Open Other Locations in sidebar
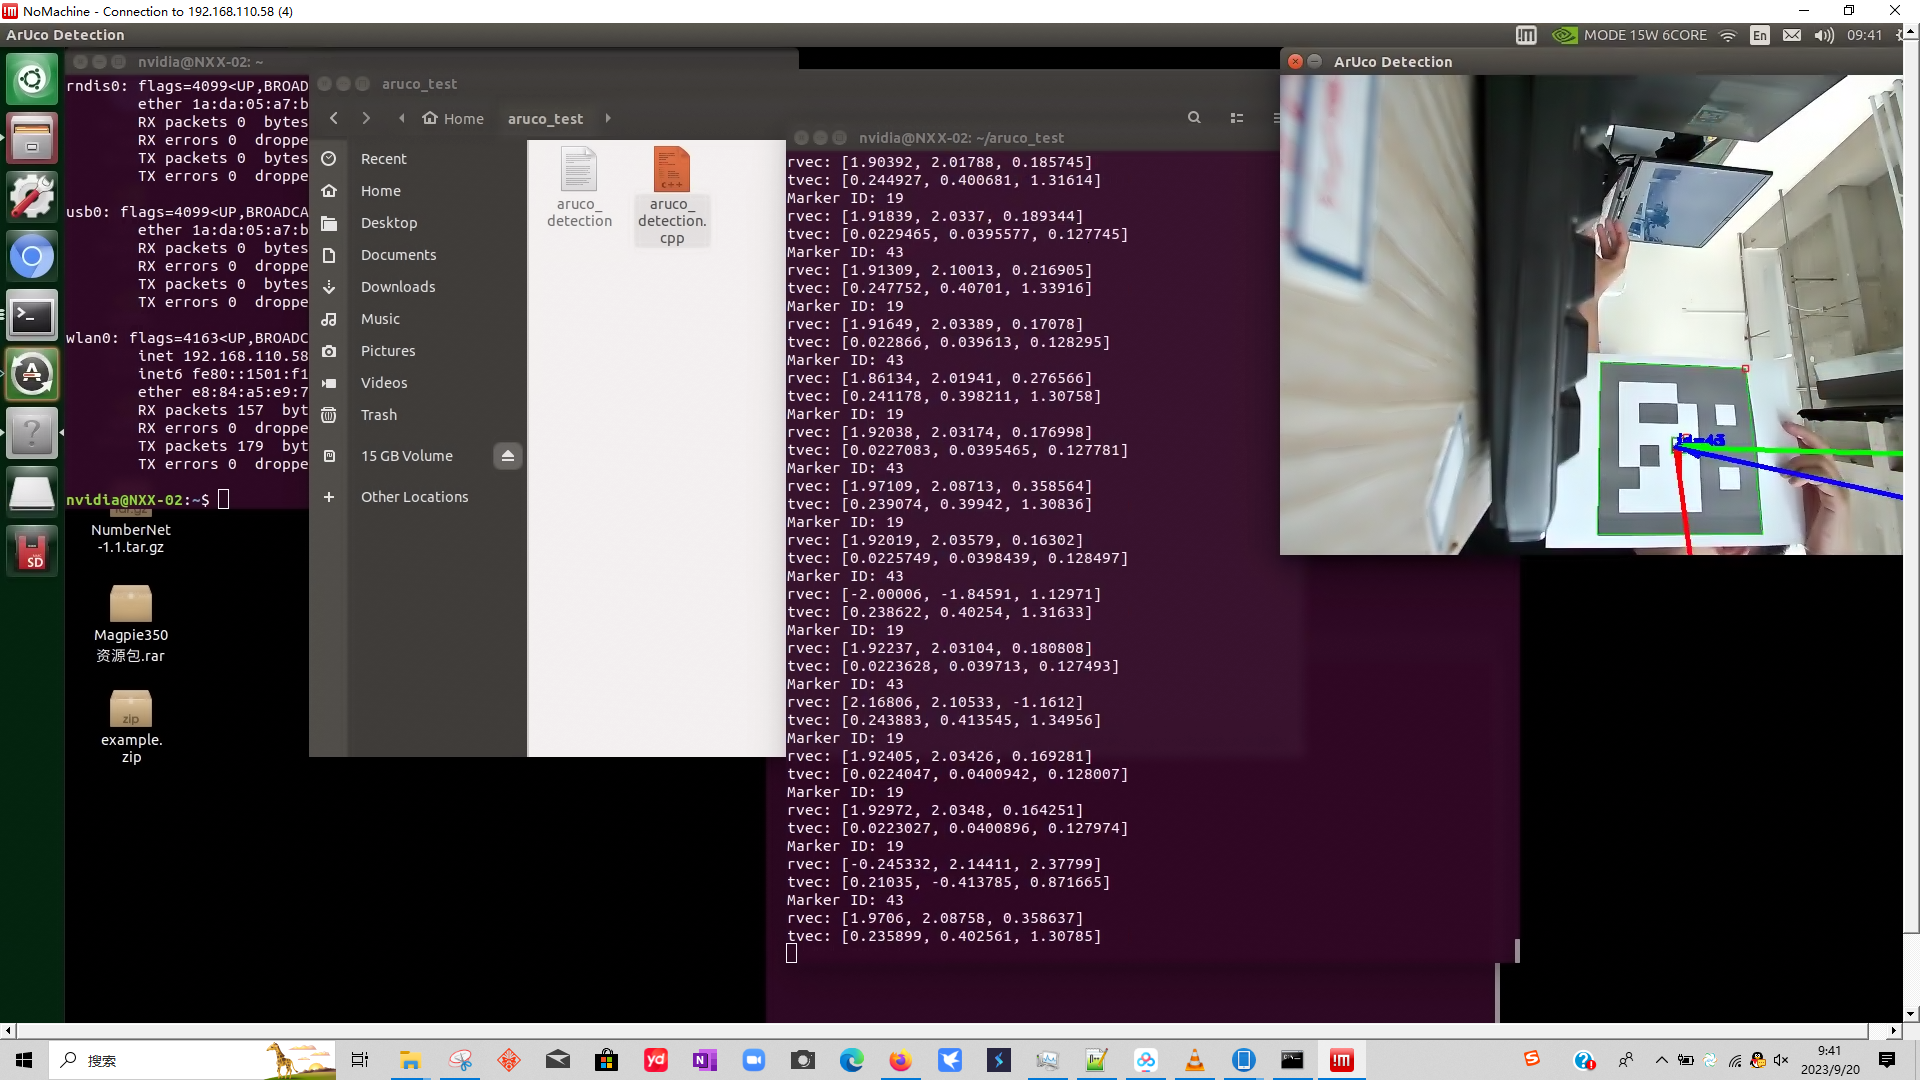Viewport: 1920px width, 1080px height. click(418, 497)
